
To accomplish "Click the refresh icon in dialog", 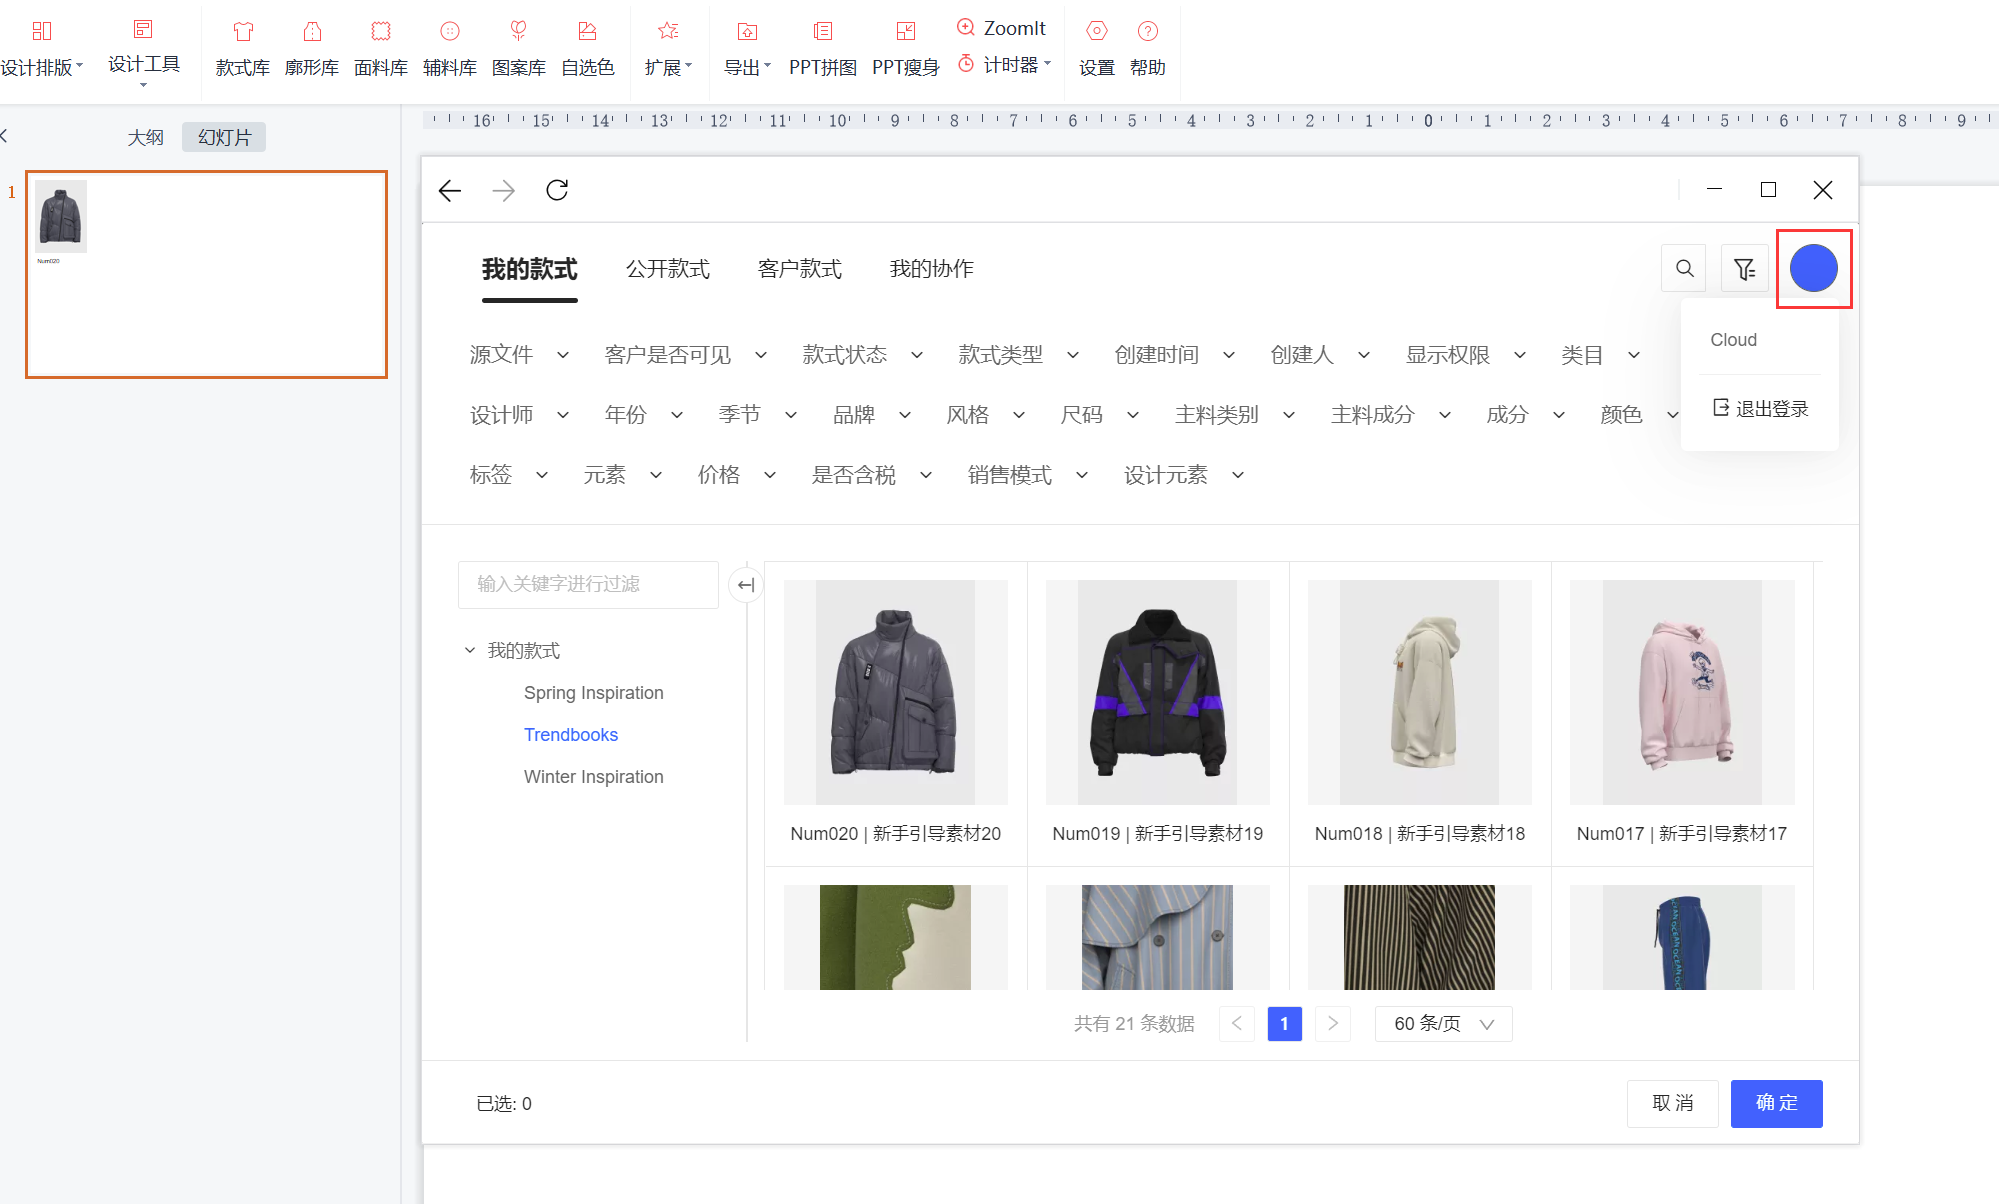I will (x=557, y=190).
